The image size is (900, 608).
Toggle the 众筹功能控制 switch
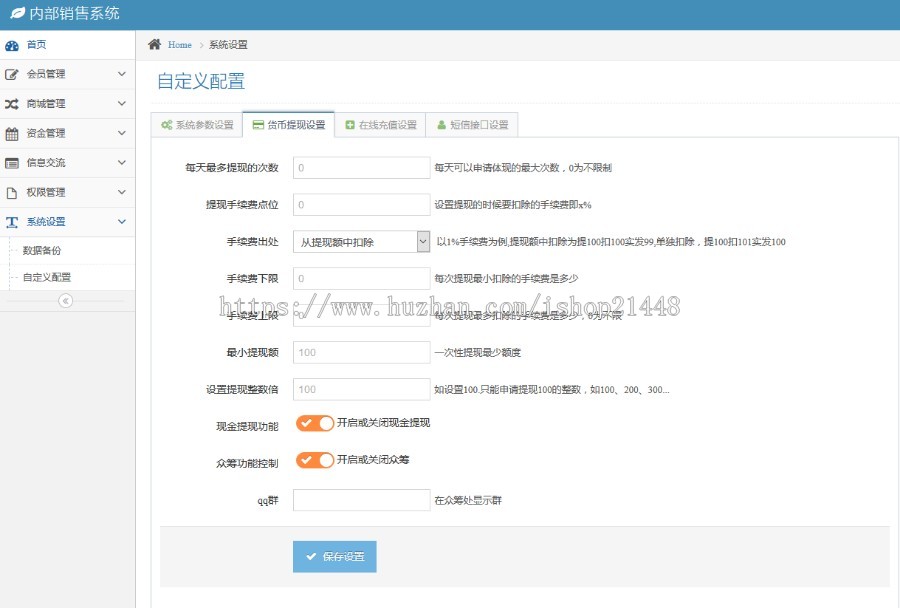tap(314, 460)
